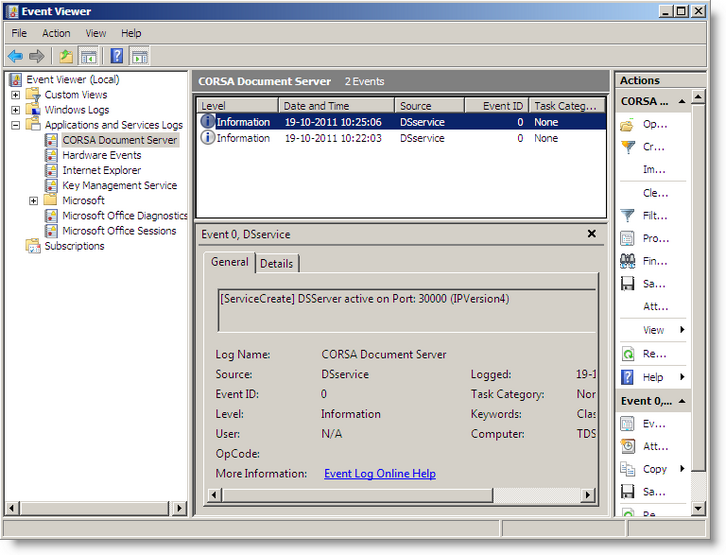Open the Help menu
726x555 pixels.
[x=131, y=33]
